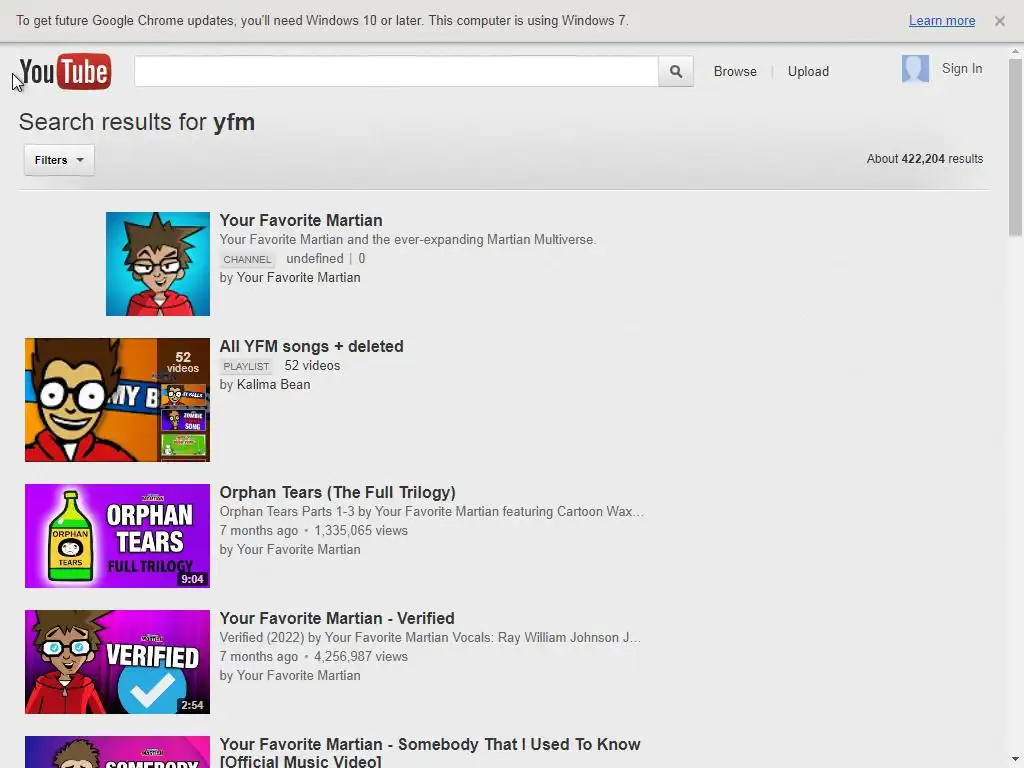This screenshot has height=768, width=1024.
Task: Click the magnifying glass search button
Action: pos(676,71)
